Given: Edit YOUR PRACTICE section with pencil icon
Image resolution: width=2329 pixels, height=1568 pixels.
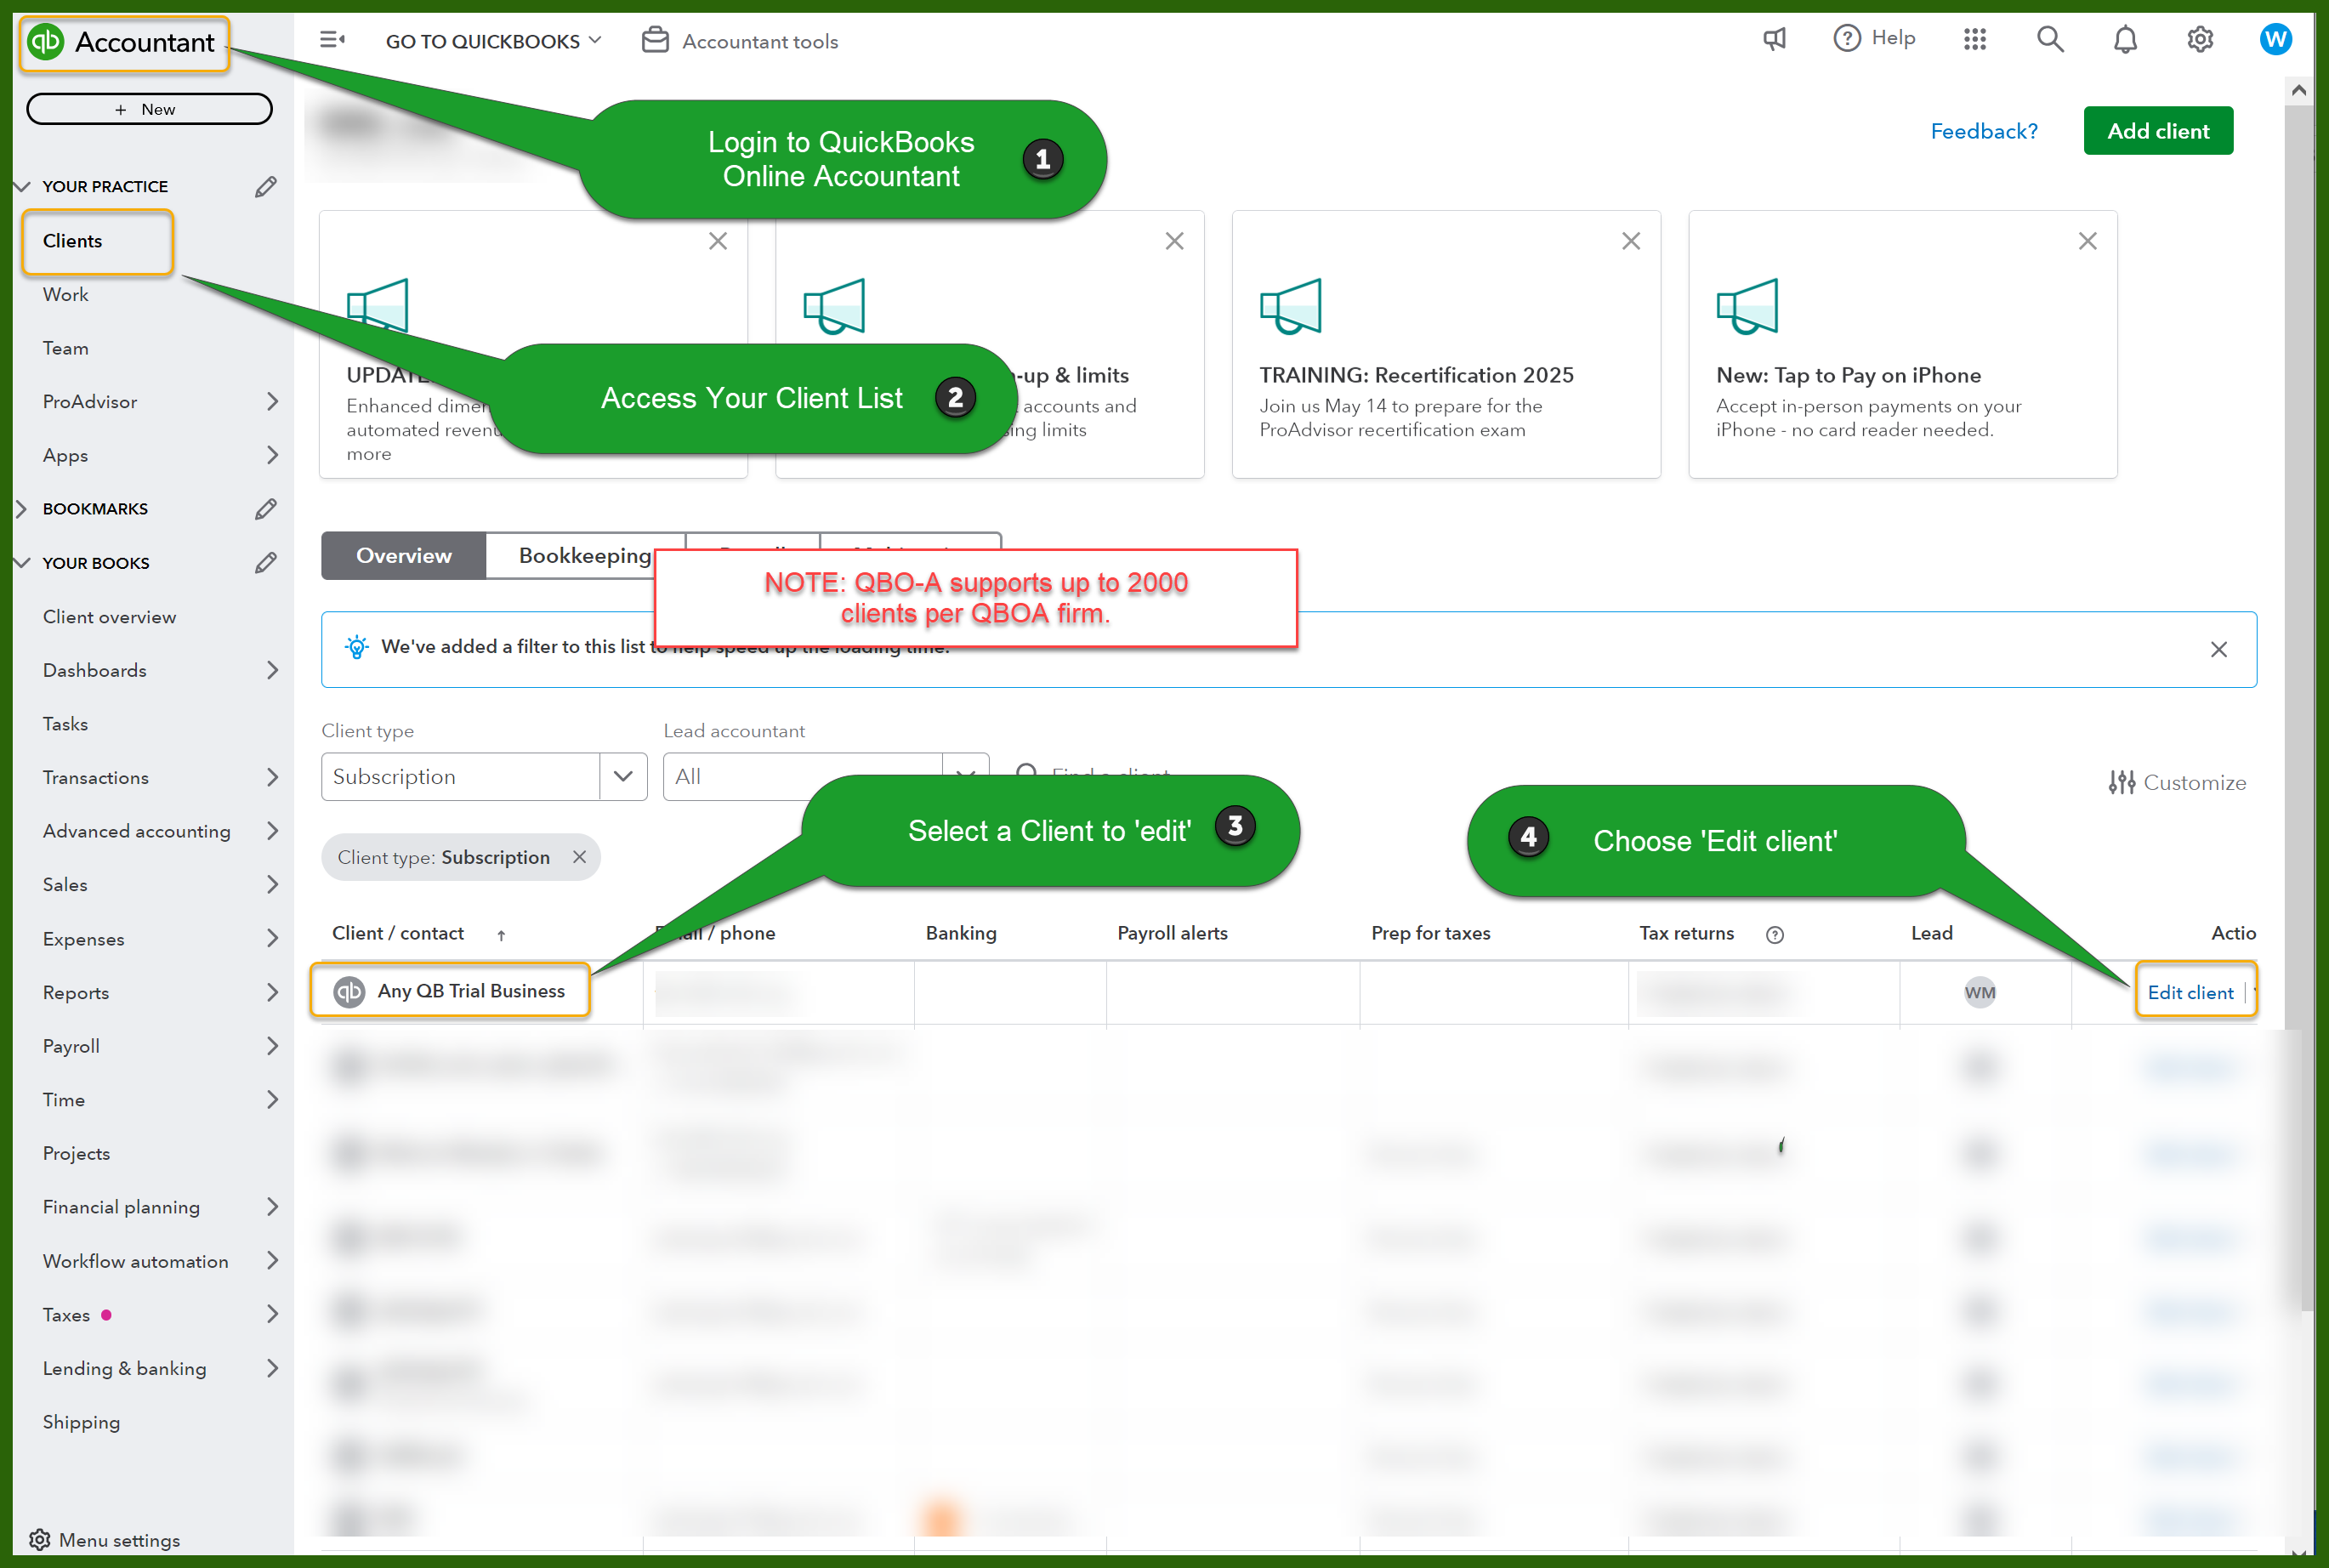Looking at the screenshot, I should (265, 187).
